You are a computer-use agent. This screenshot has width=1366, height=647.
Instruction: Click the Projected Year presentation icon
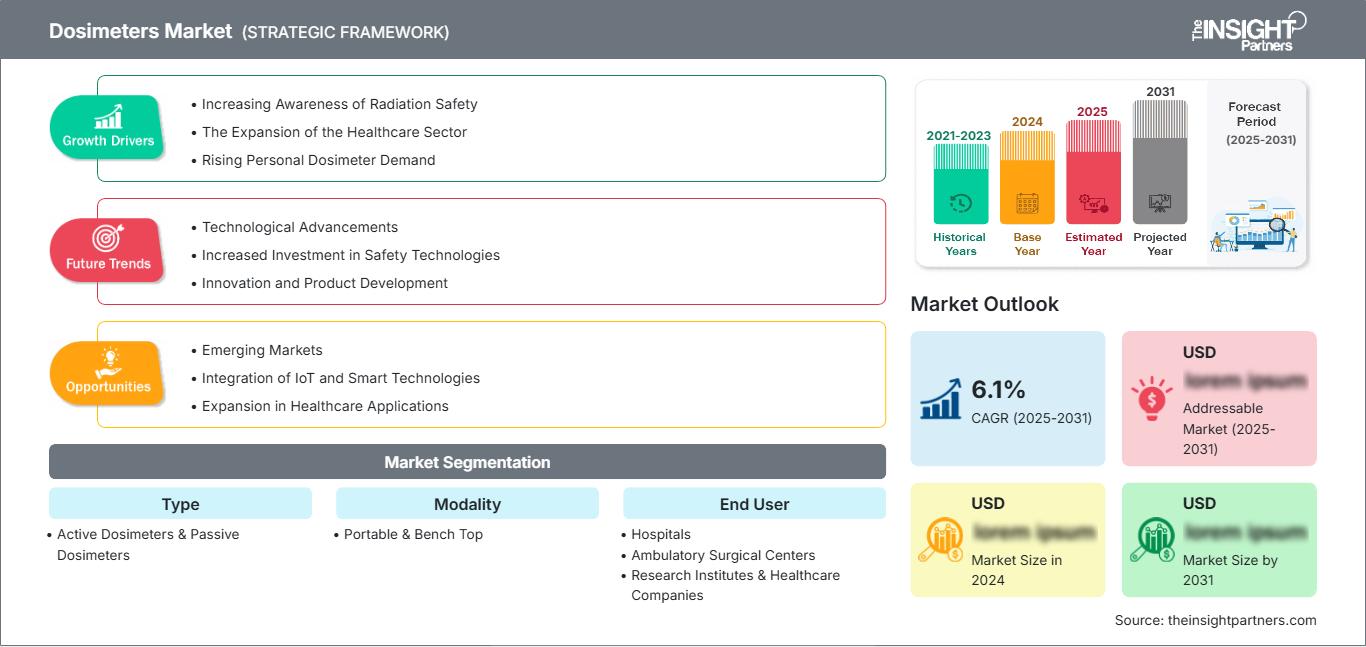(x=1160, y=203)
